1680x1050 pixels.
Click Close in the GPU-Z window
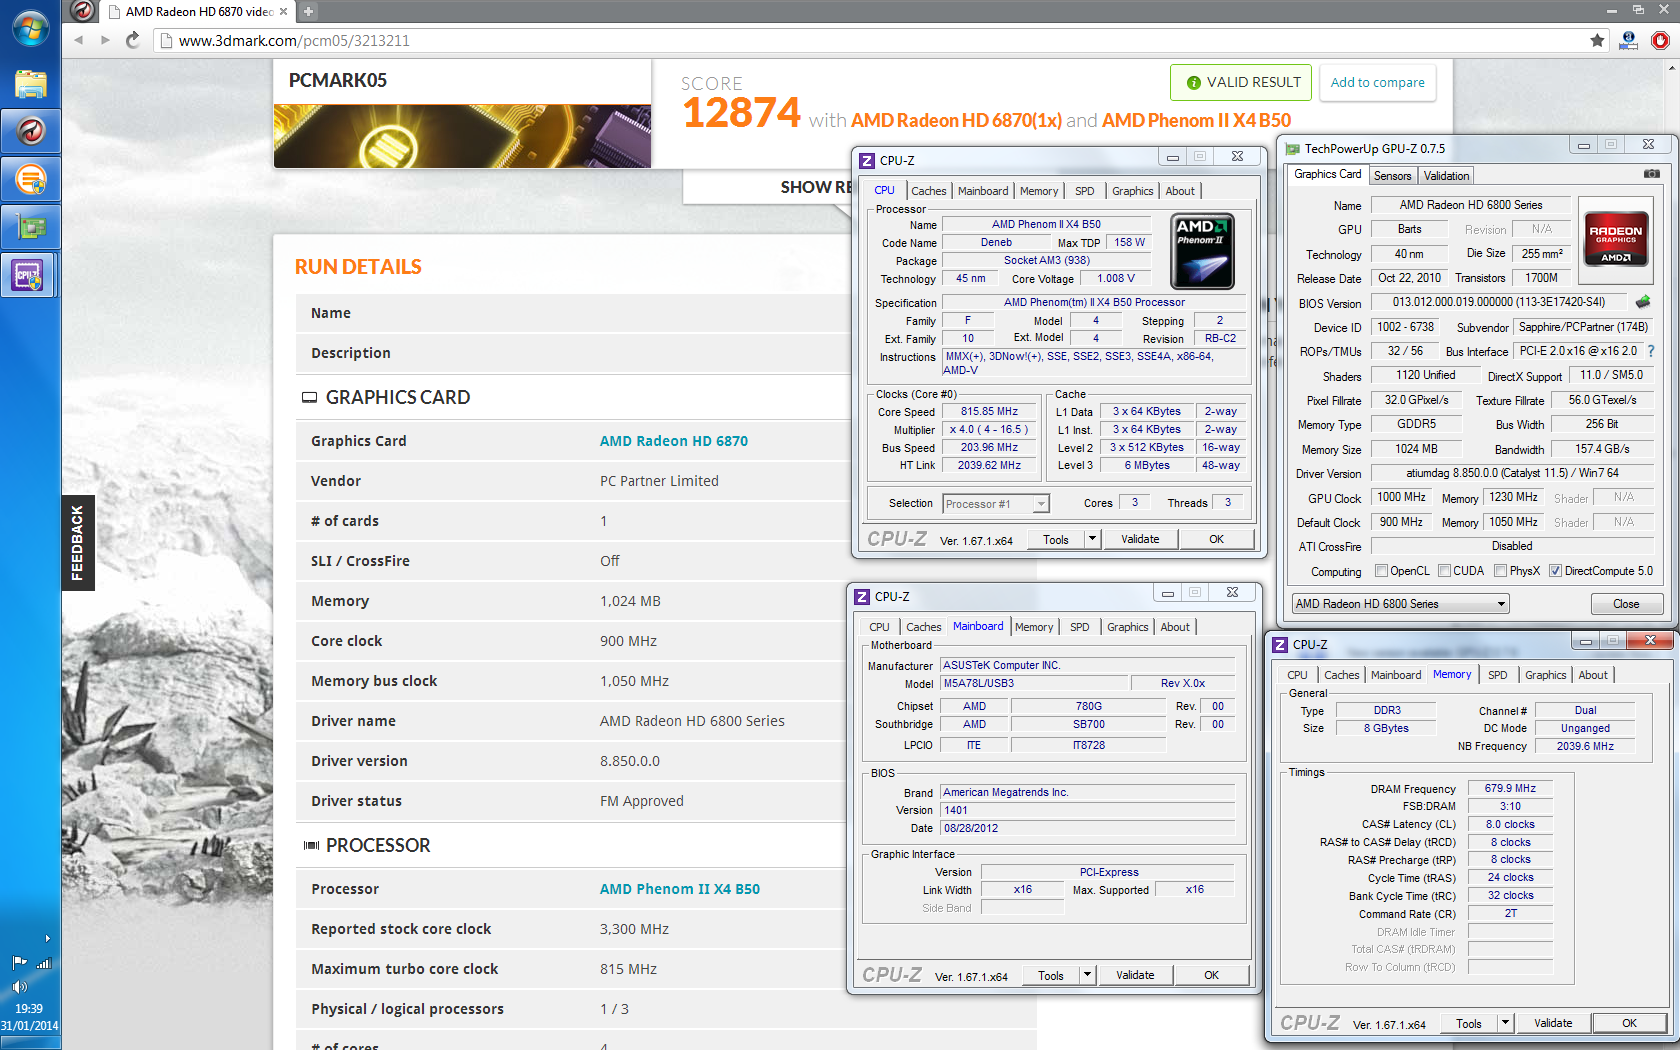1626,604
